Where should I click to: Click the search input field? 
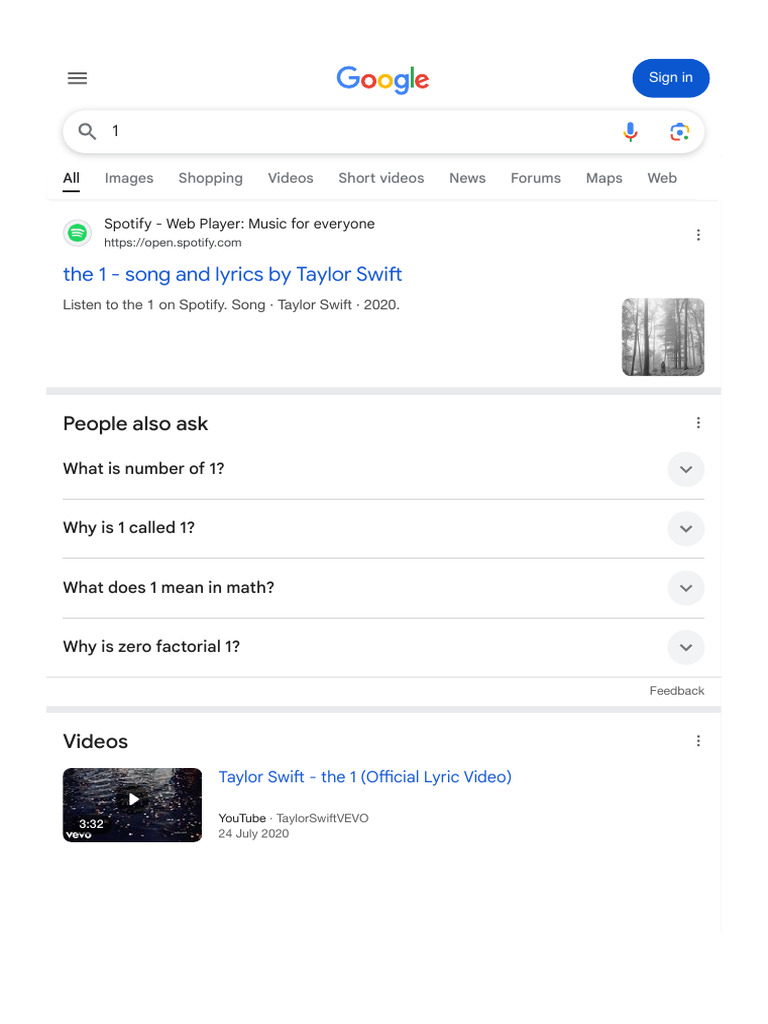pos(350,131)
